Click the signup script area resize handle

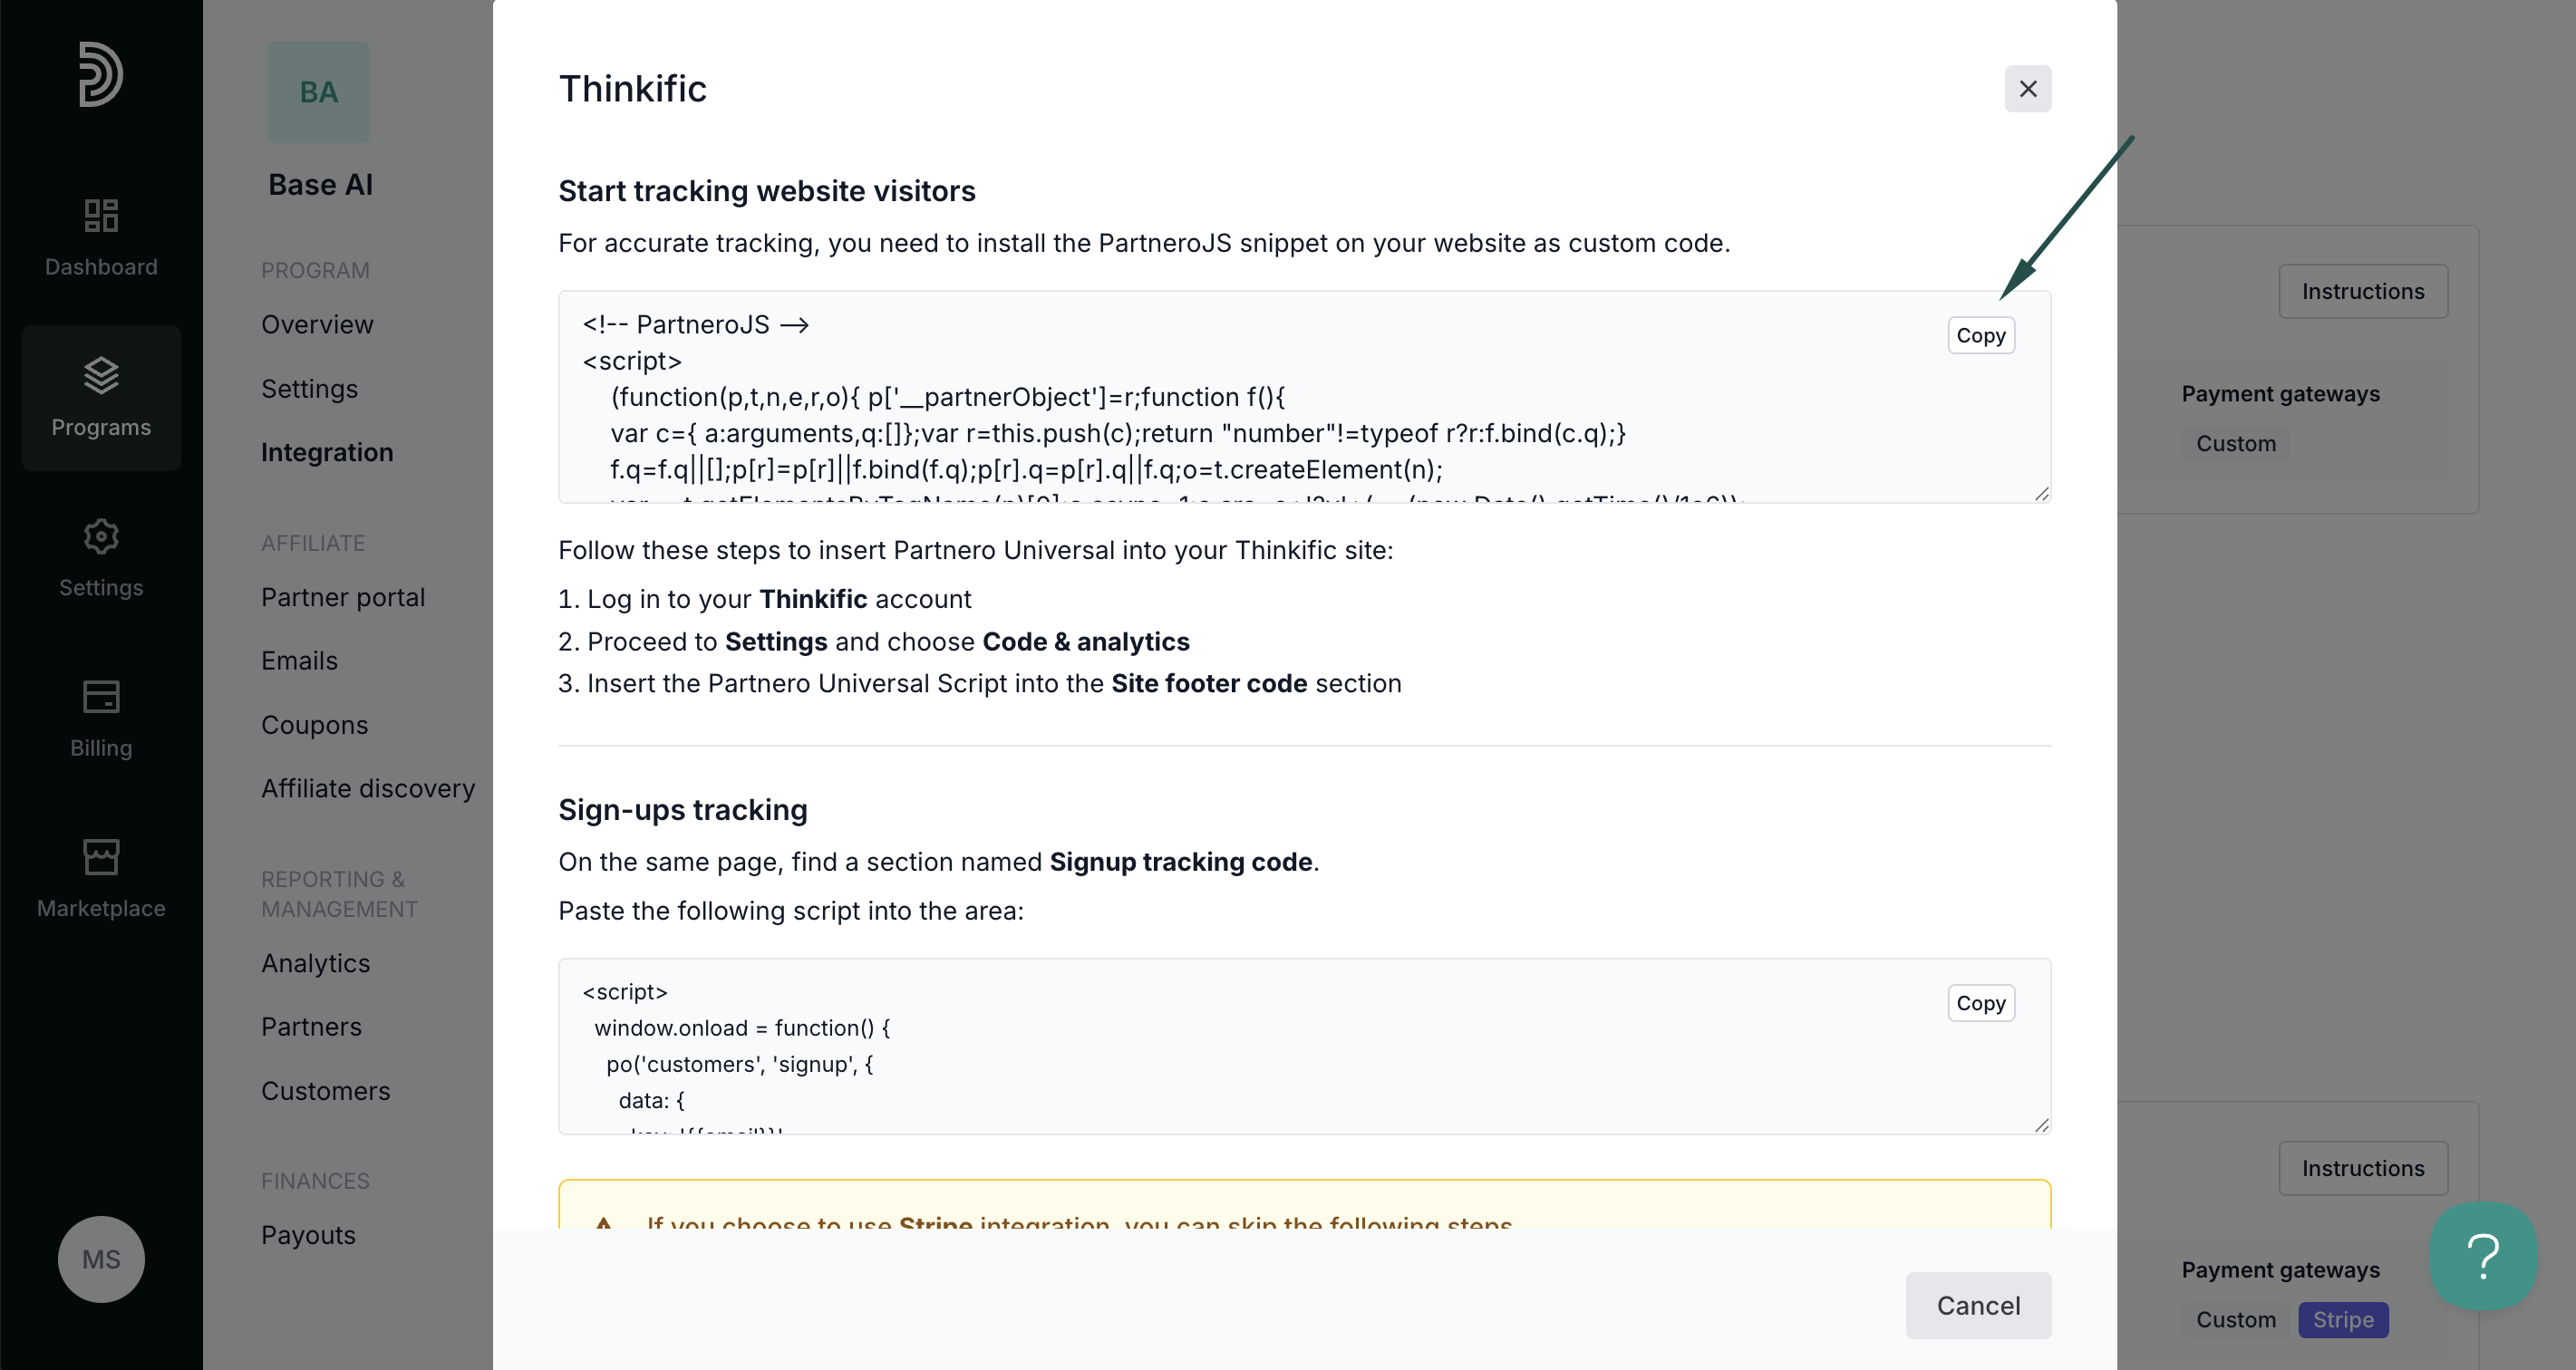point(2041,1125)
